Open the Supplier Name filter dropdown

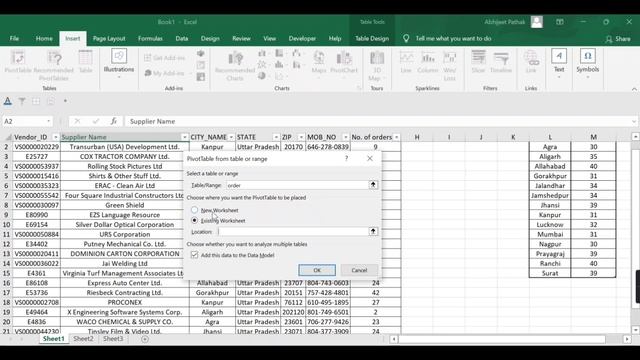[184, 137]
